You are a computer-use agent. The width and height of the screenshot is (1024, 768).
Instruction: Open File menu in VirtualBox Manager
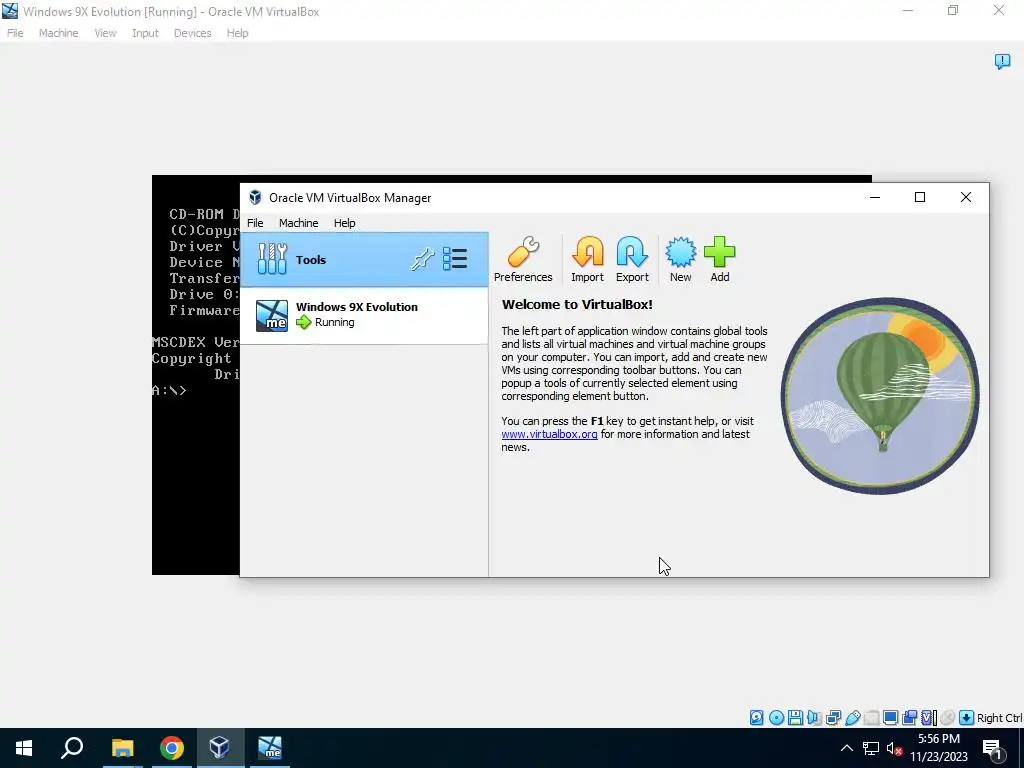[255, 223]
